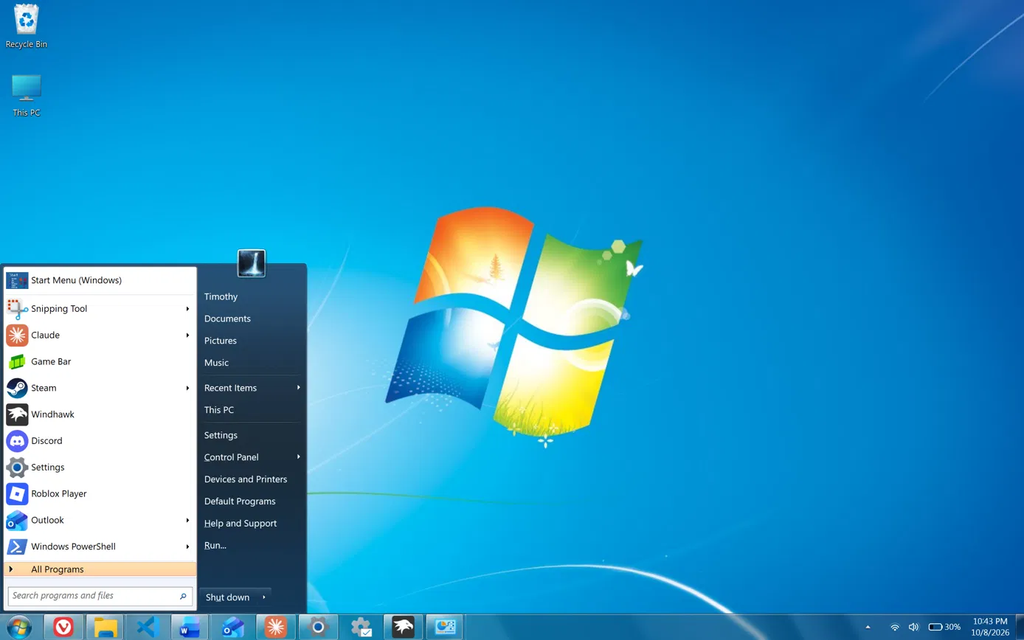The width and height of the screenshot is (1024, 640).
Task: Open the Wi-Fi network tray icon
Action: click(895, 627)
